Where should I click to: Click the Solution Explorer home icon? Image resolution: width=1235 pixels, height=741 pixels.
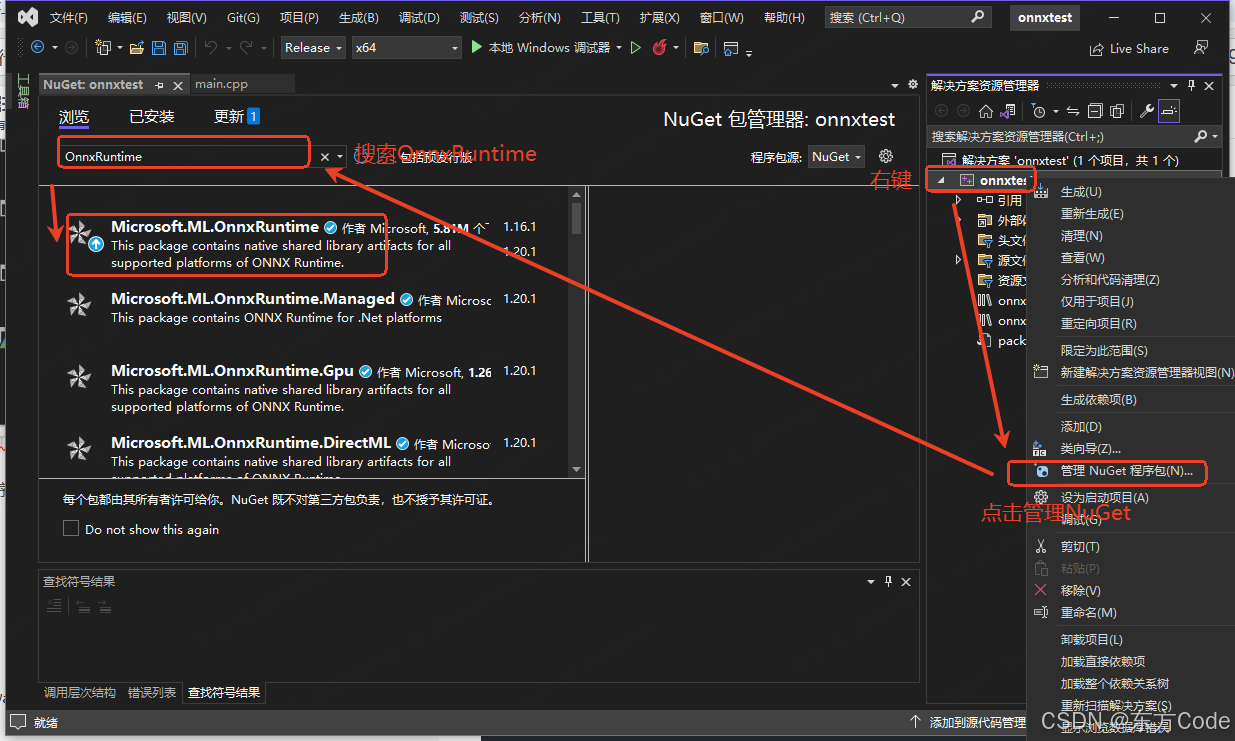[x=986, y=111]
